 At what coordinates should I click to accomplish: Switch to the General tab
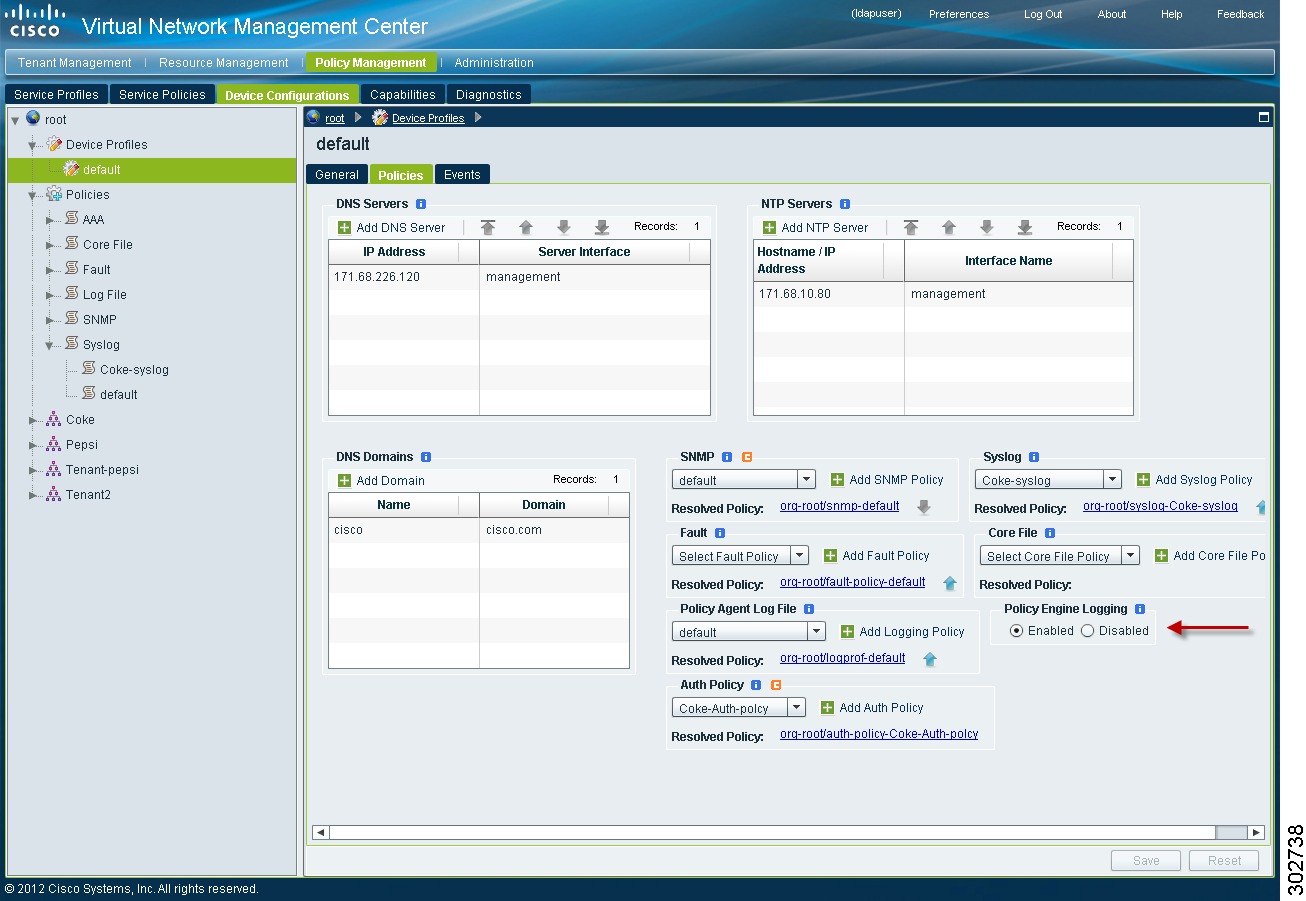click(337, 175)
